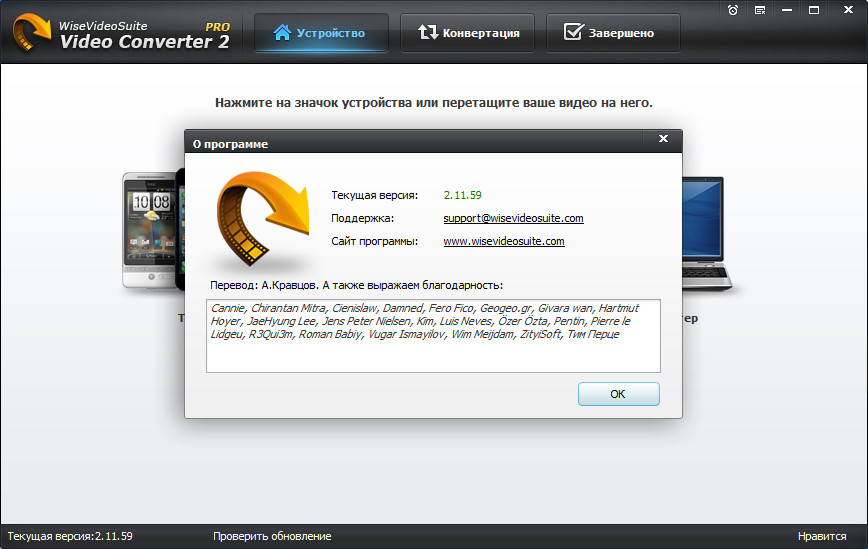Click the checkmark icon on Завершено tab
Screen dimensions: 868x549
[573, 33]
